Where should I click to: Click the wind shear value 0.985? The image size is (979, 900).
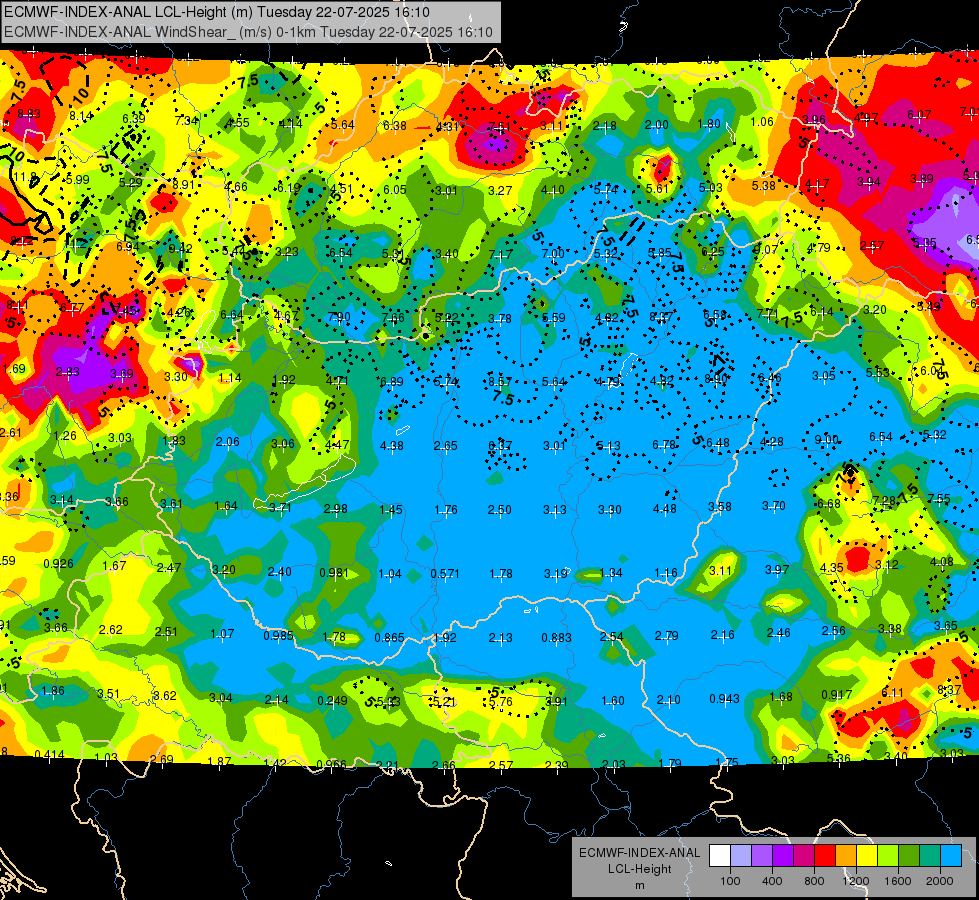[278, 635]
